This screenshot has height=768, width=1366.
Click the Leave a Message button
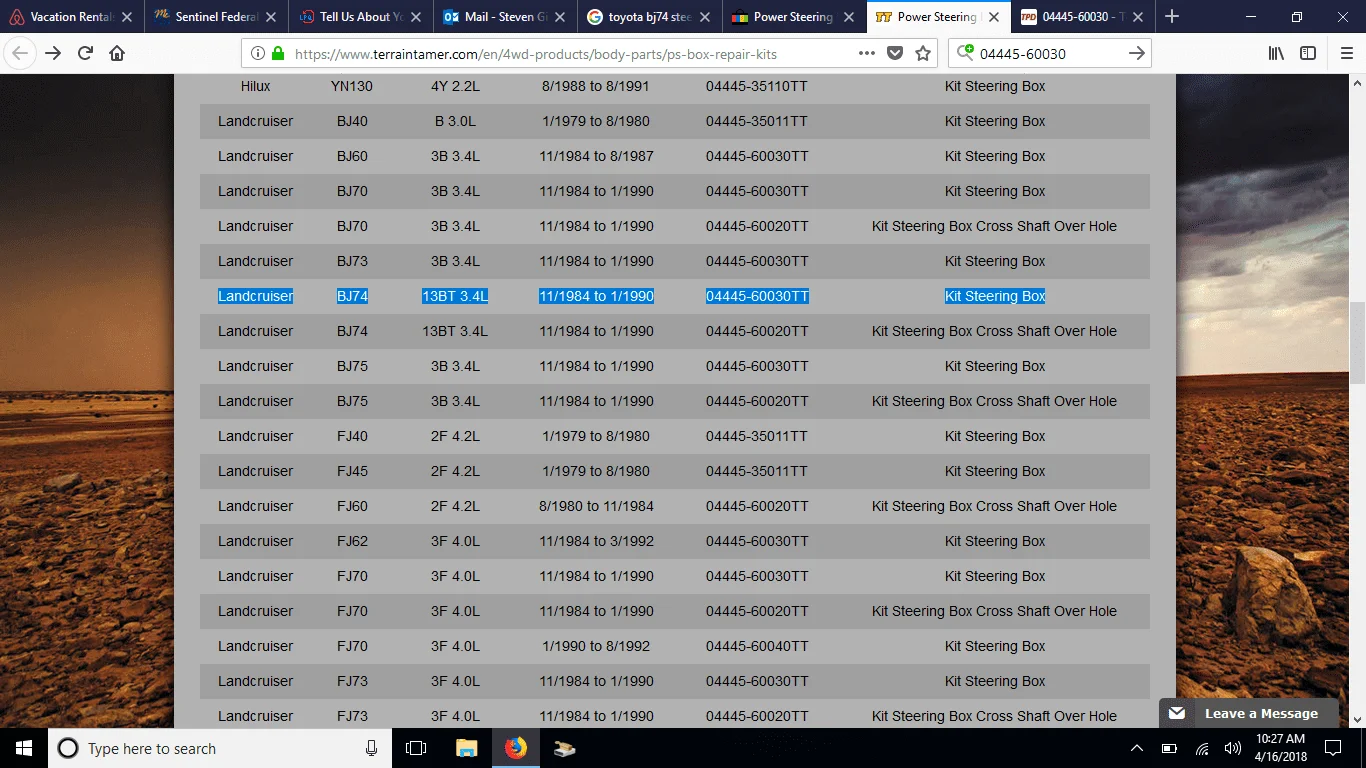(x=1248, y=713)
